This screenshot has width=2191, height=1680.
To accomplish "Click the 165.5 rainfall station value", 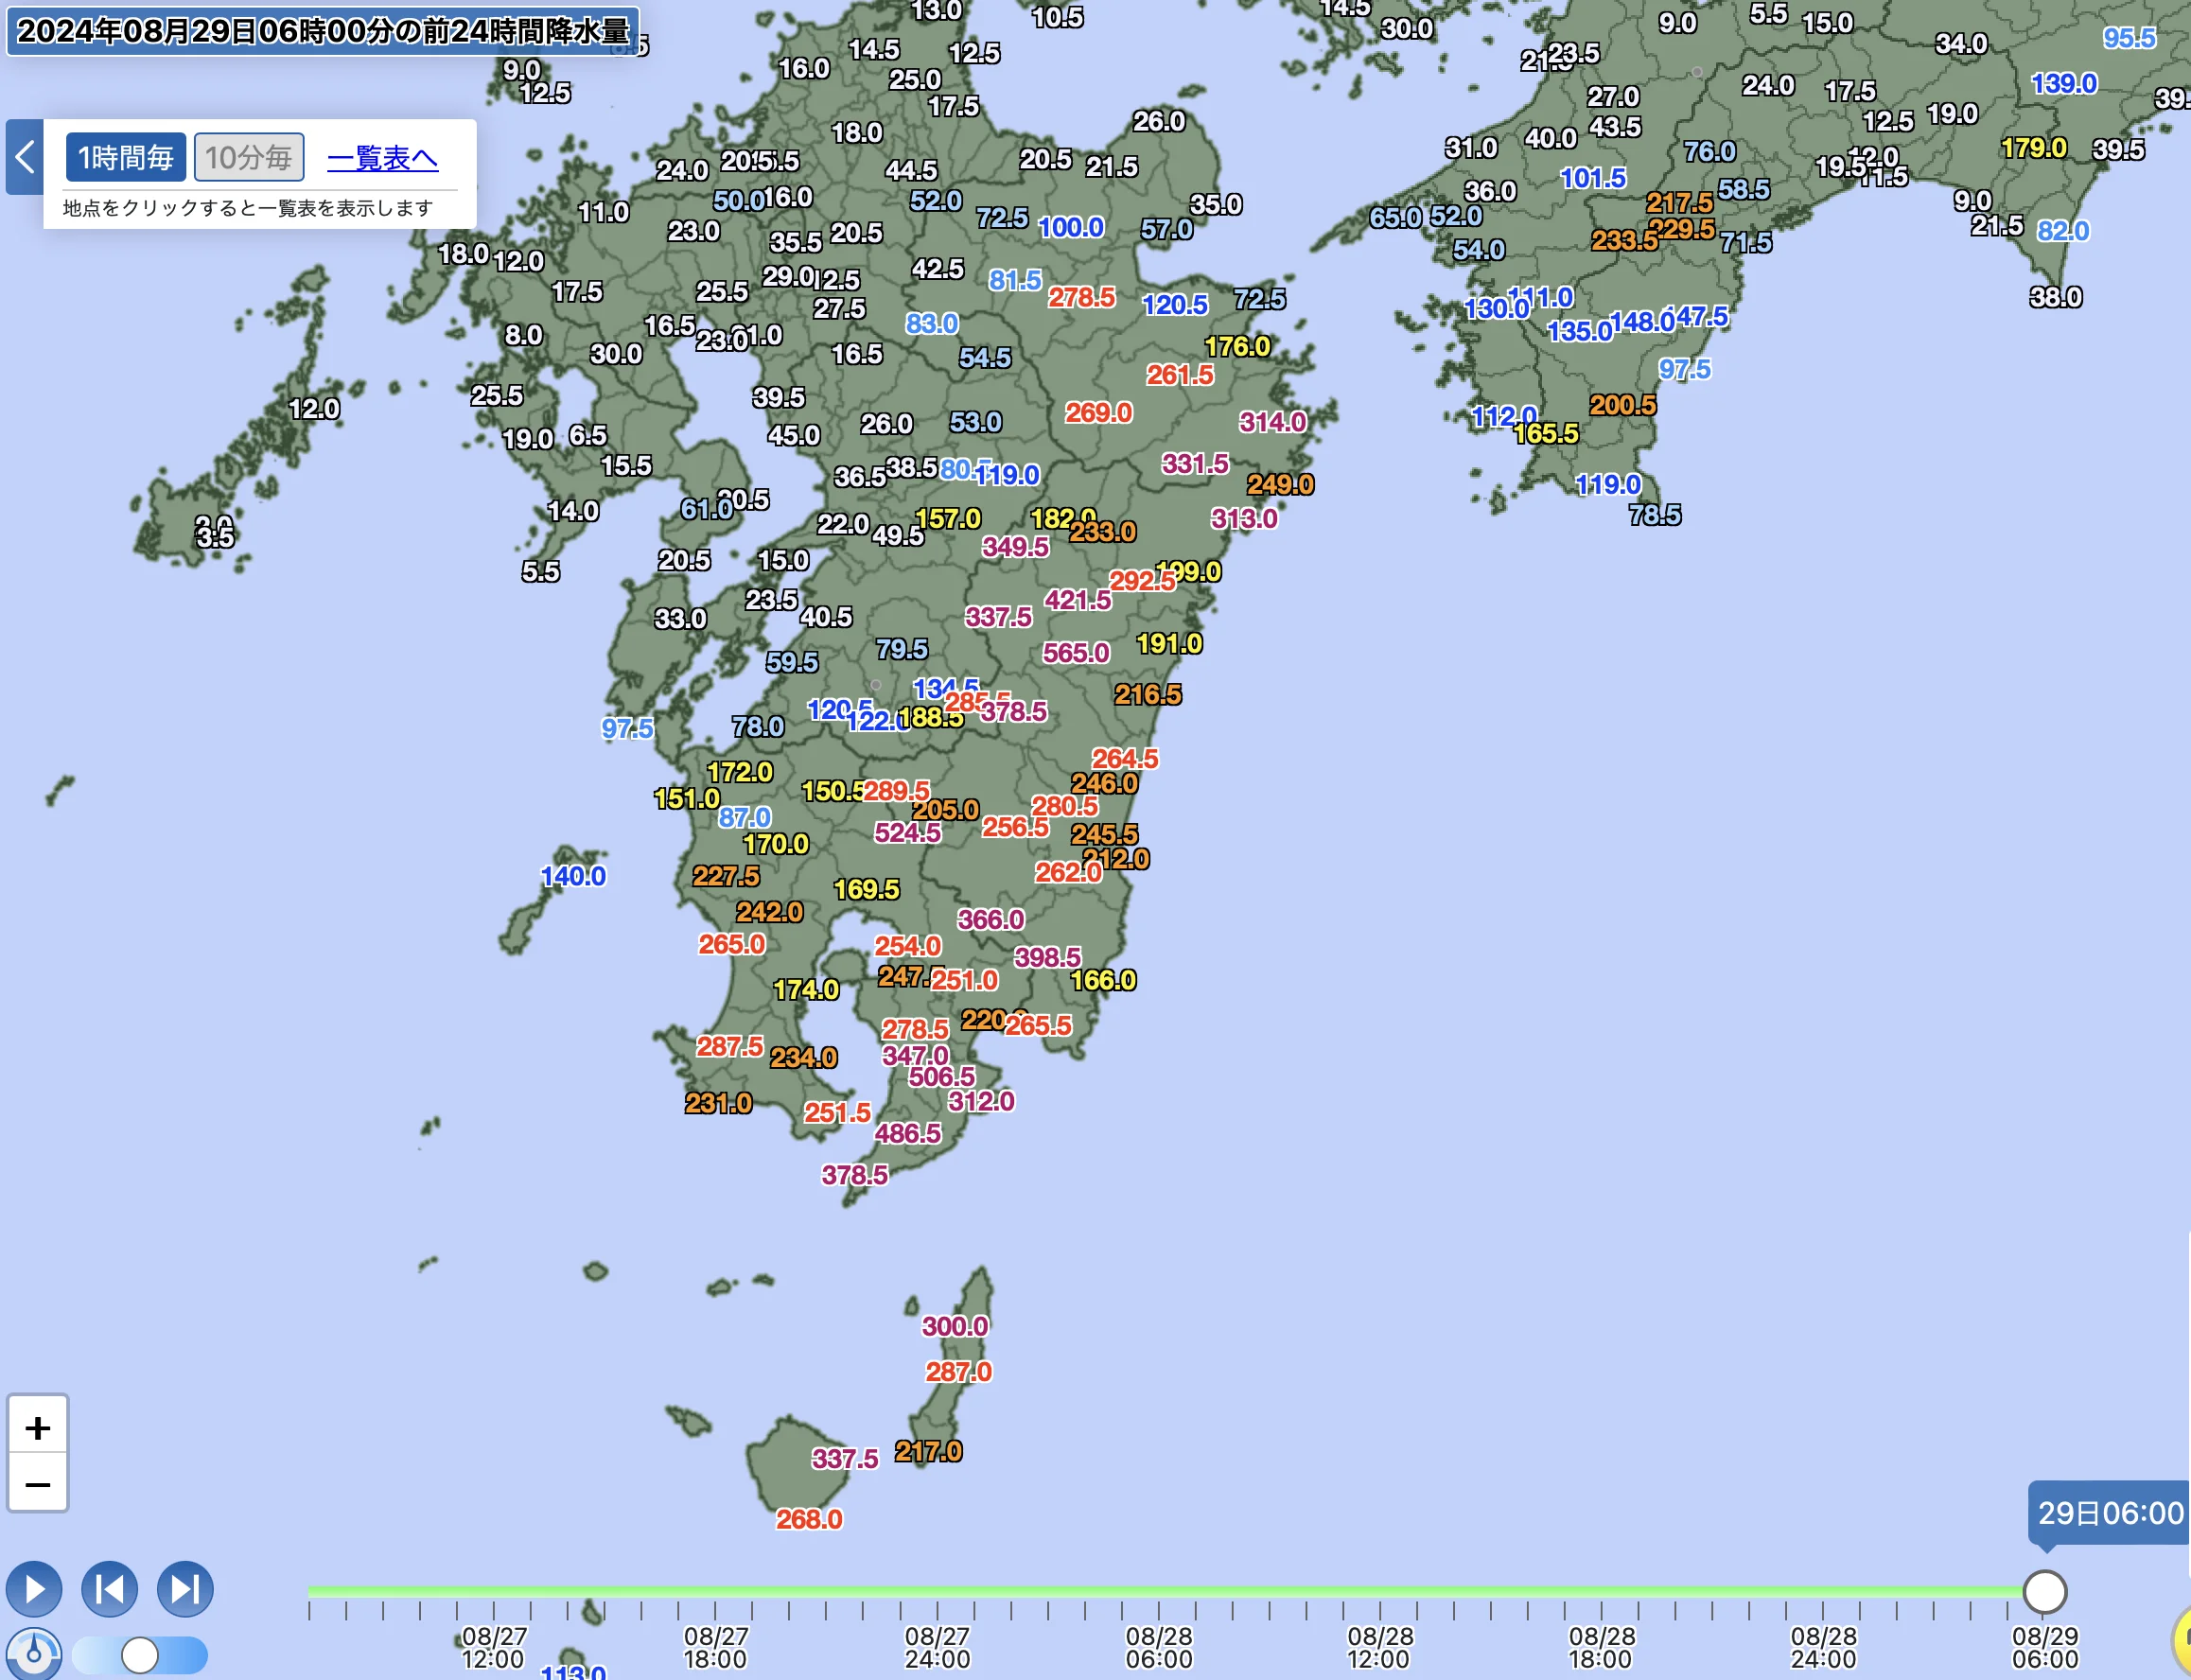I will pyautogui.click(x=1545, y=433).
